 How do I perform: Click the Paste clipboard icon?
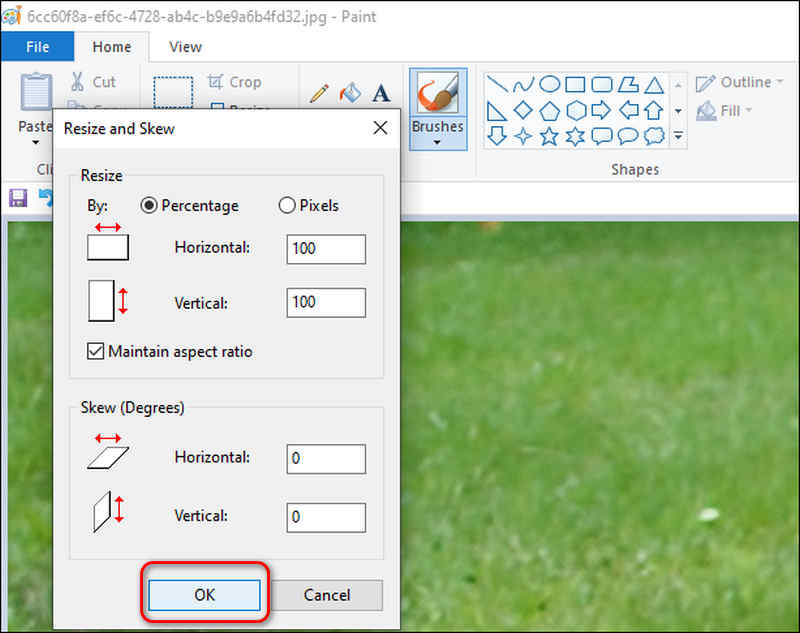[x=36, y=92]
